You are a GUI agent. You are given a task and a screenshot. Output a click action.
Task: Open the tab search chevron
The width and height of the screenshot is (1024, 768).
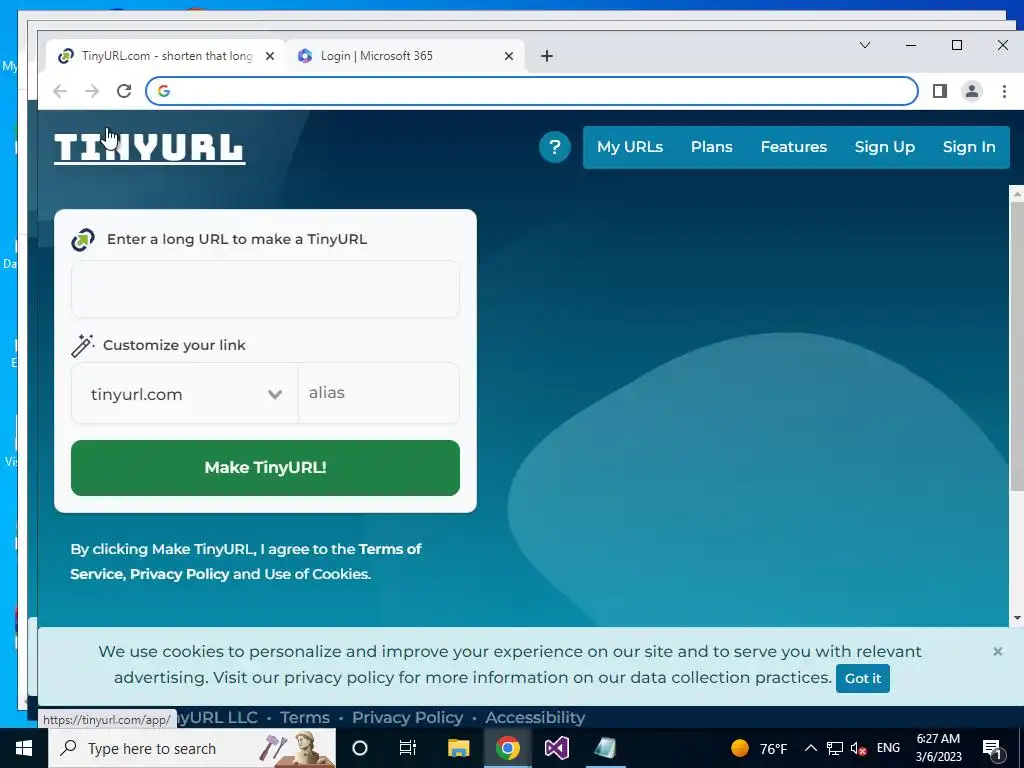865,45
